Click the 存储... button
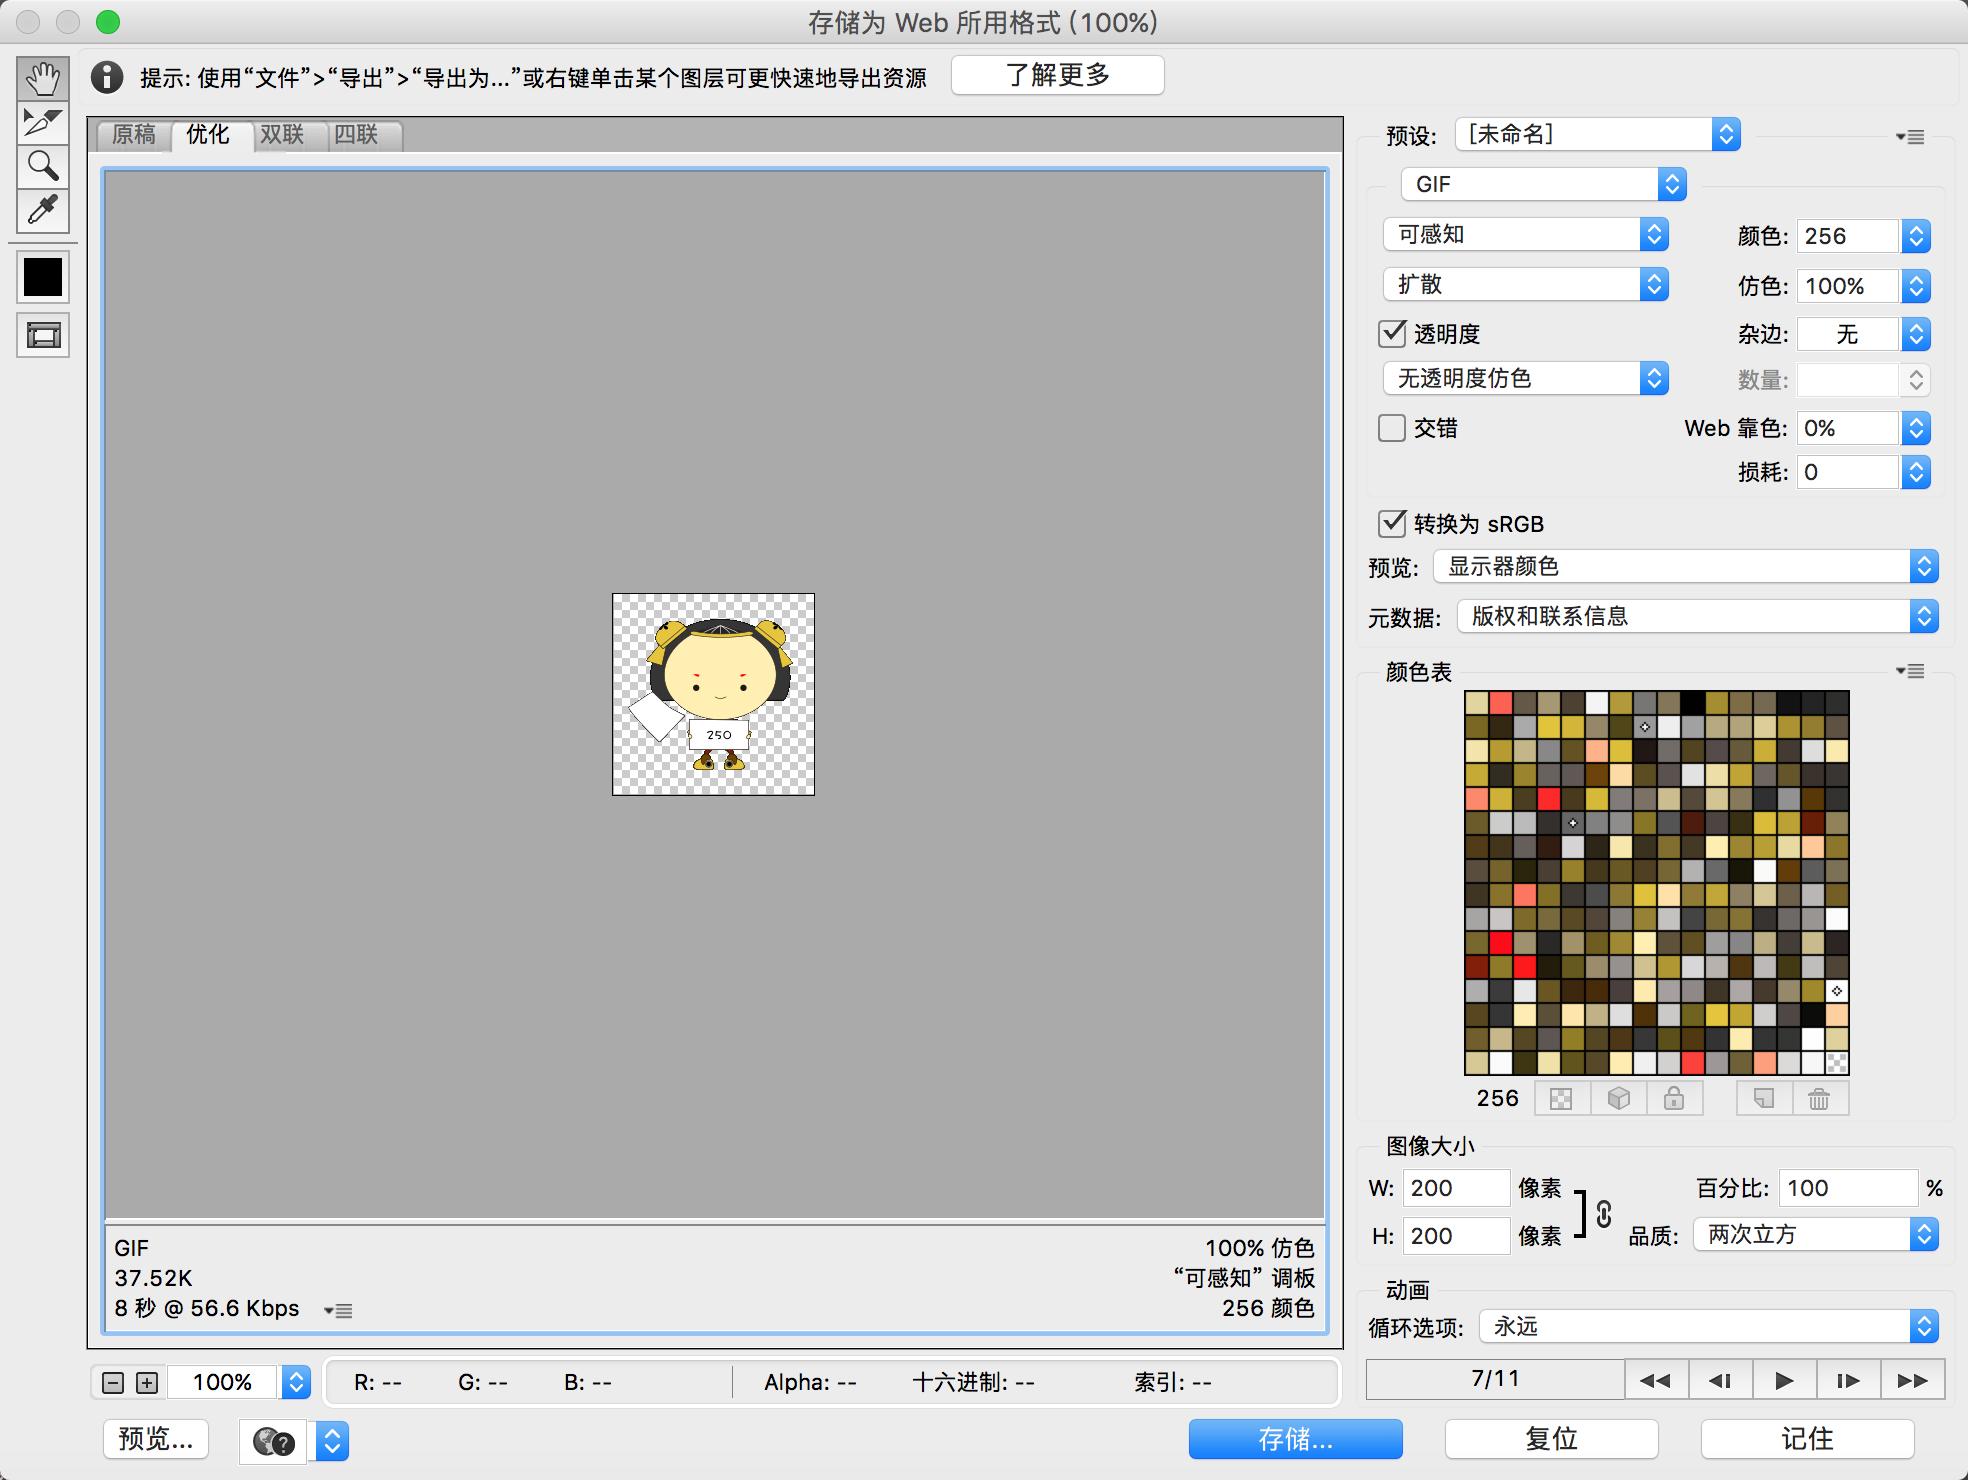This screenshot has height=1480, width=1968. (x=1295, y=1439)
